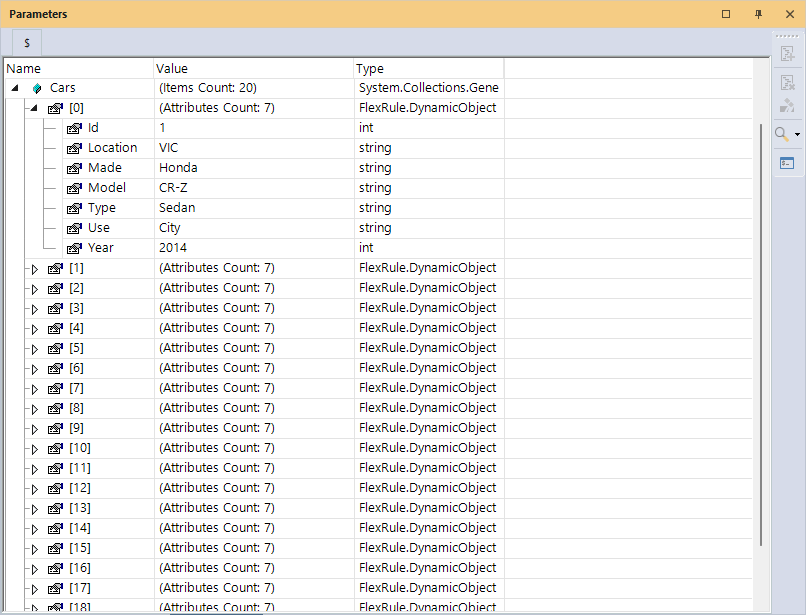Toggle the auto-hide pin in title bar
Screen dimensions: 806x615
758,14
